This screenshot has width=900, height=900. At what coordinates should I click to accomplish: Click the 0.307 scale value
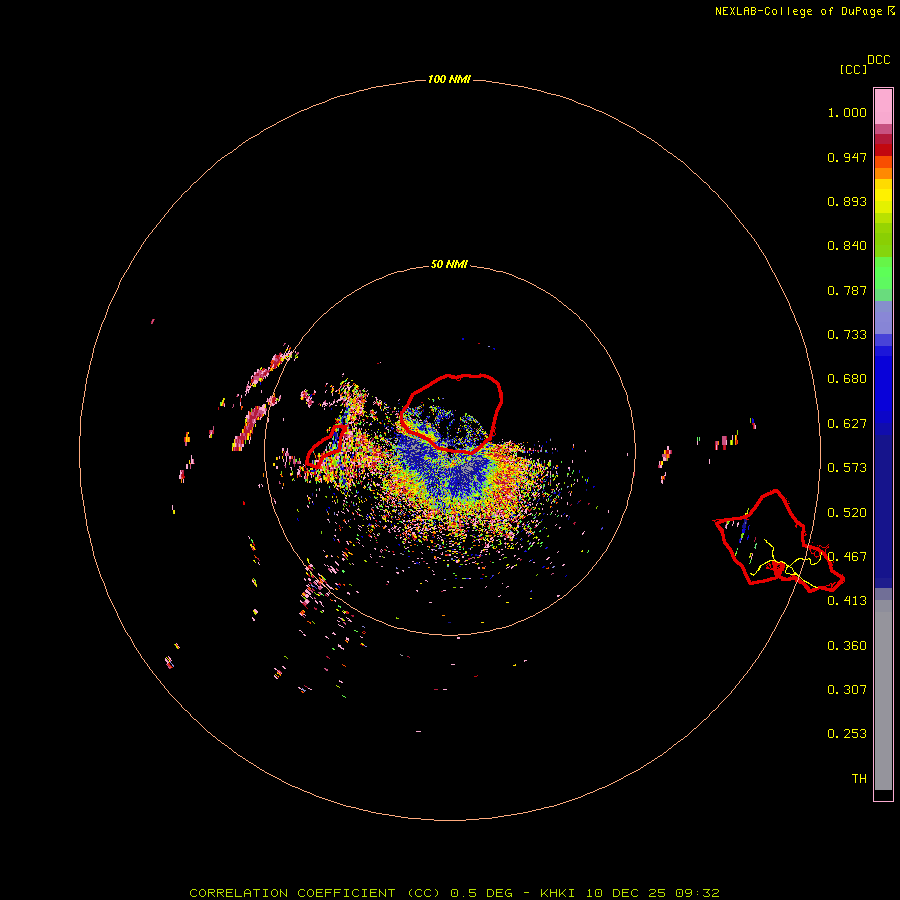[847, 689]
